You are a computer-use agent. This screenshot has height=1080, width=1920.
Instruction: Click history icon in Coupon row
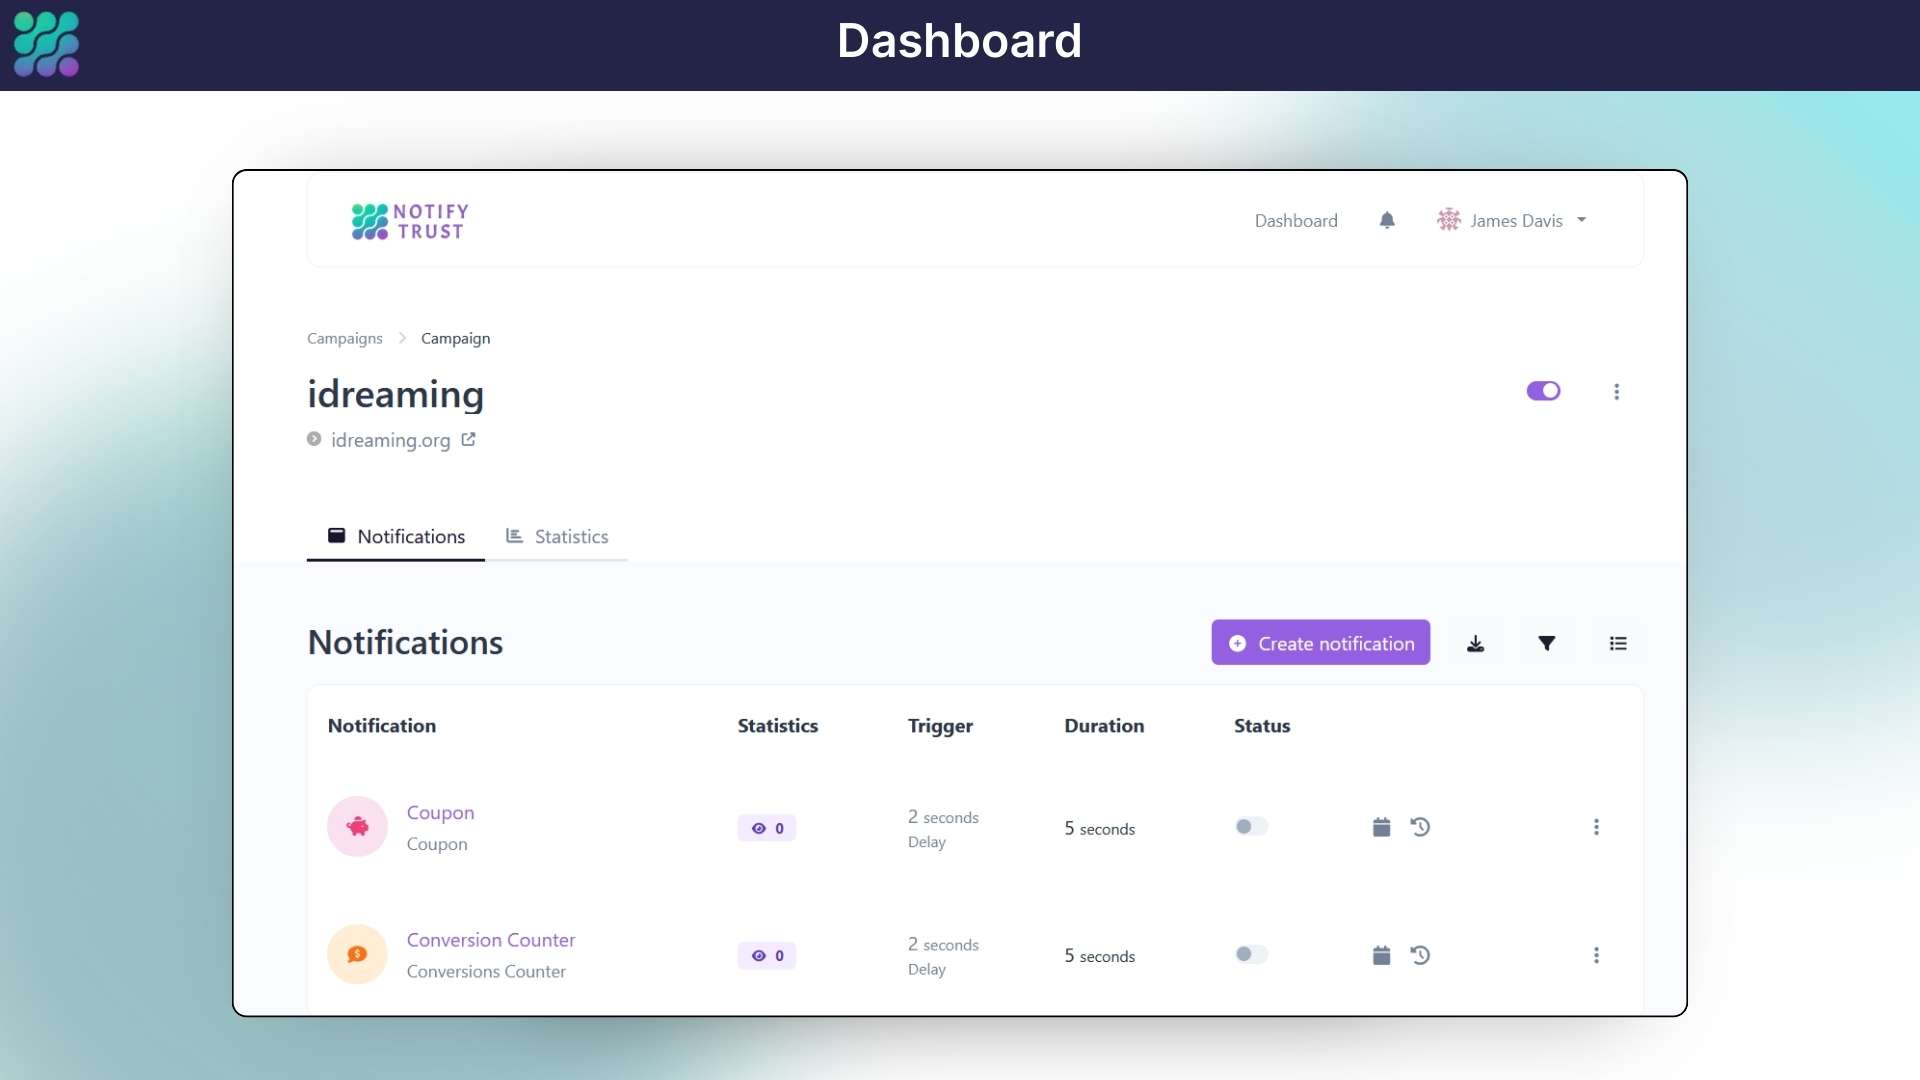click(1420, 827)
